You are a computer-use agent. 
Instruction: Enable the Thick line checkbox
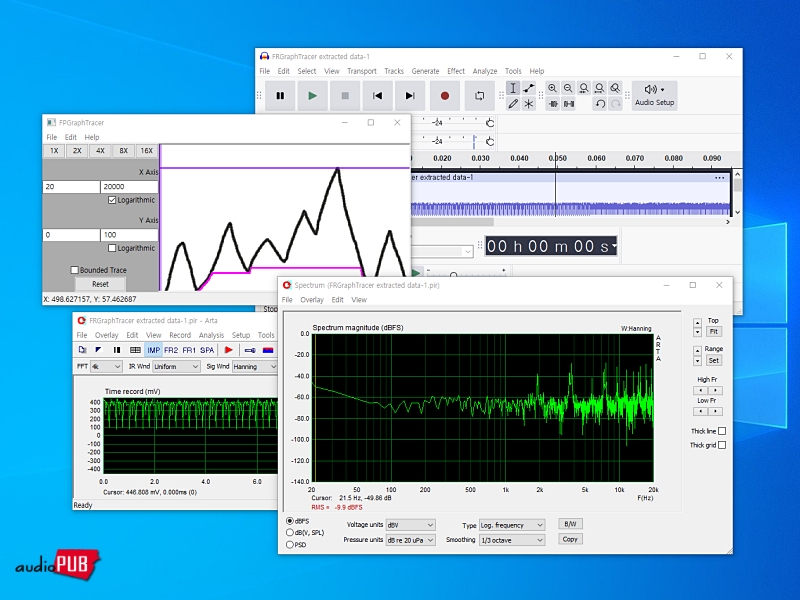(722, 431)
